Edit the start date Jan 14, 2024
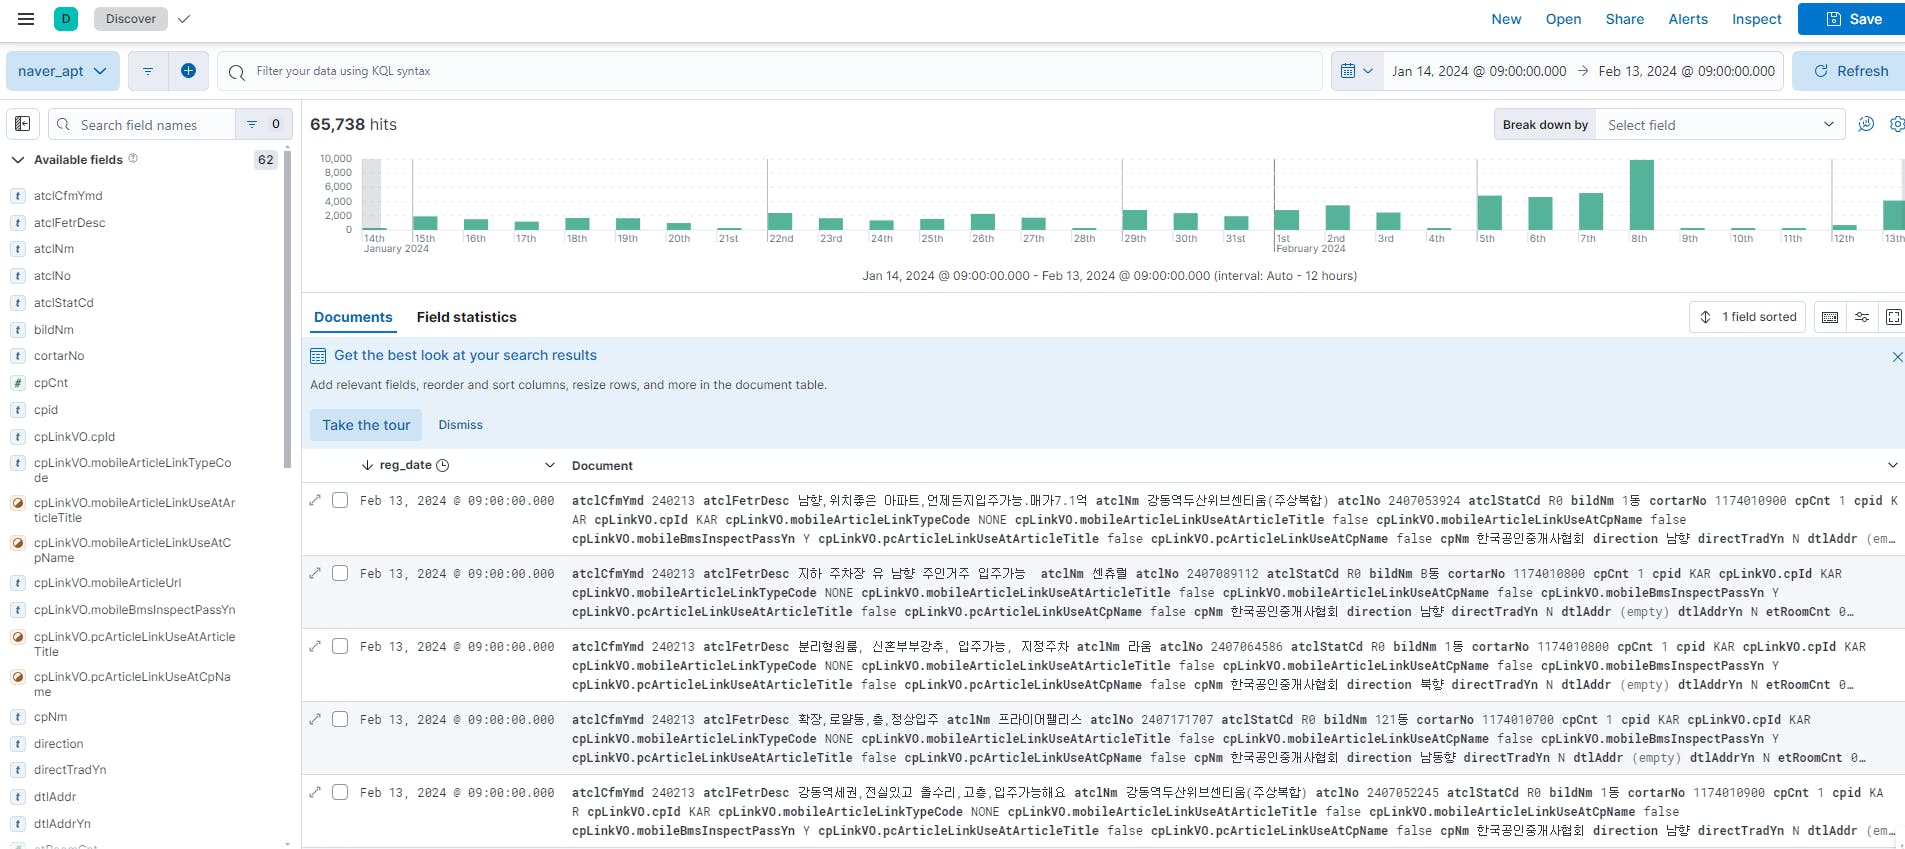The width and height of the screenshot is (1905, 849). (1479, 71)
